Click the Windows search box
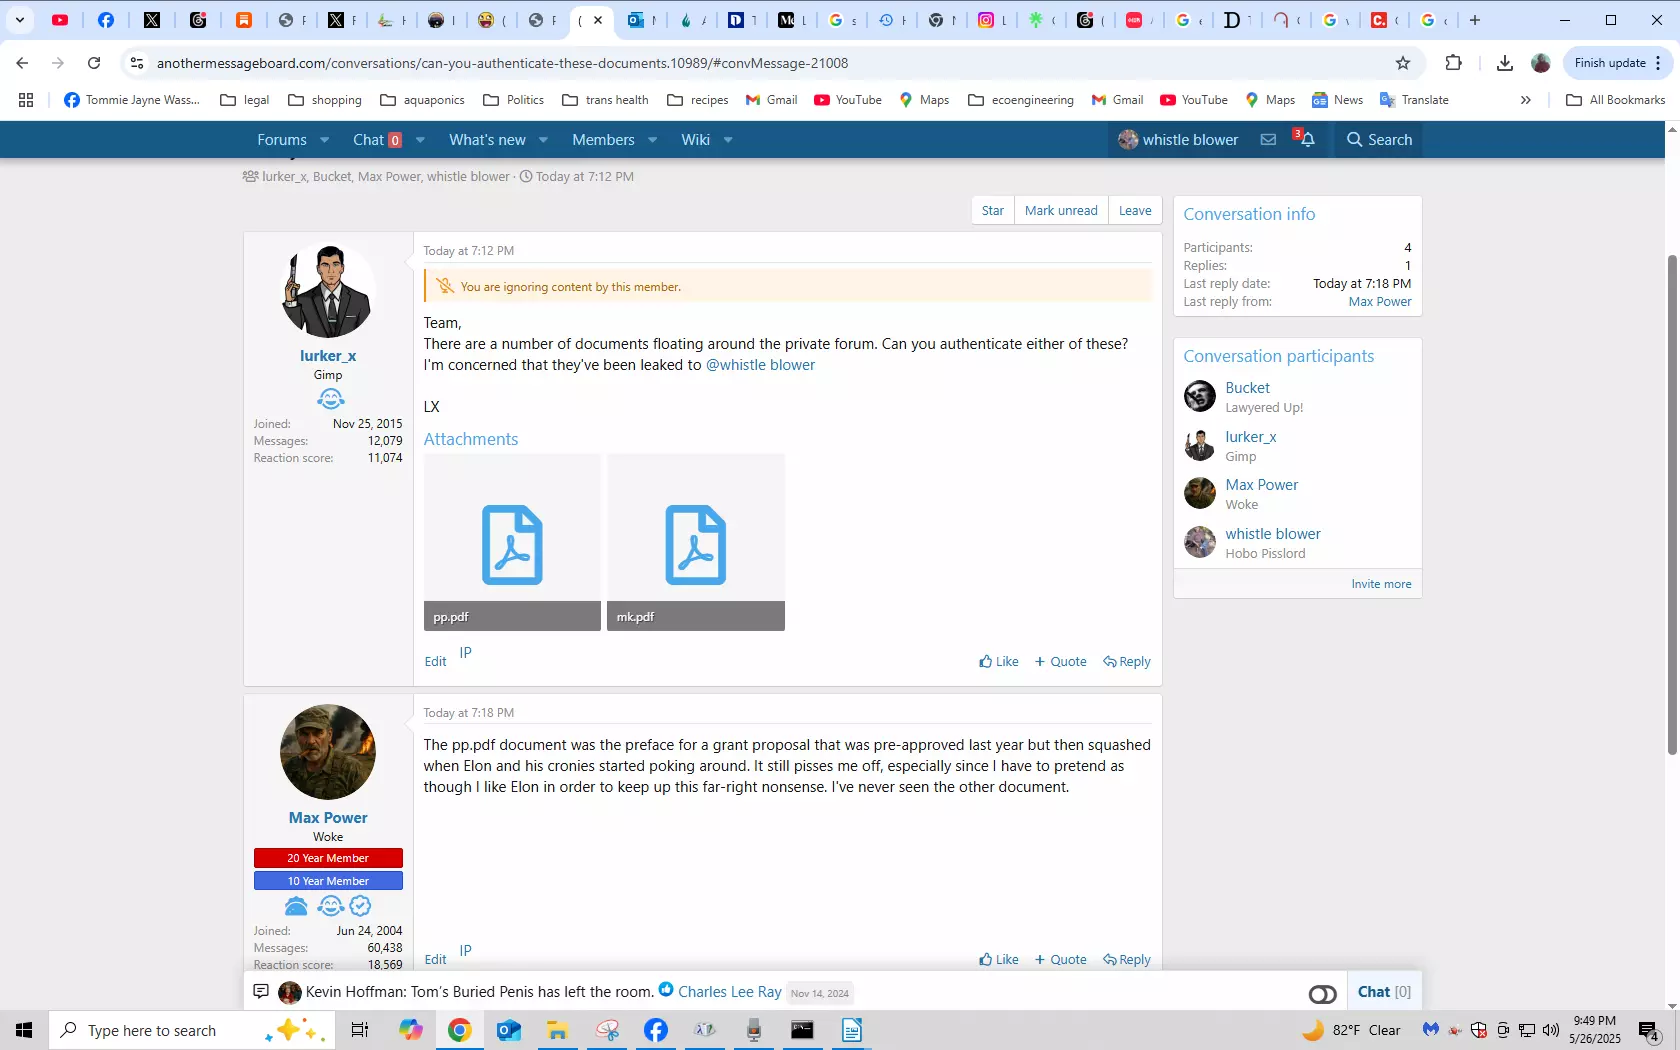 click(190, 1030)
